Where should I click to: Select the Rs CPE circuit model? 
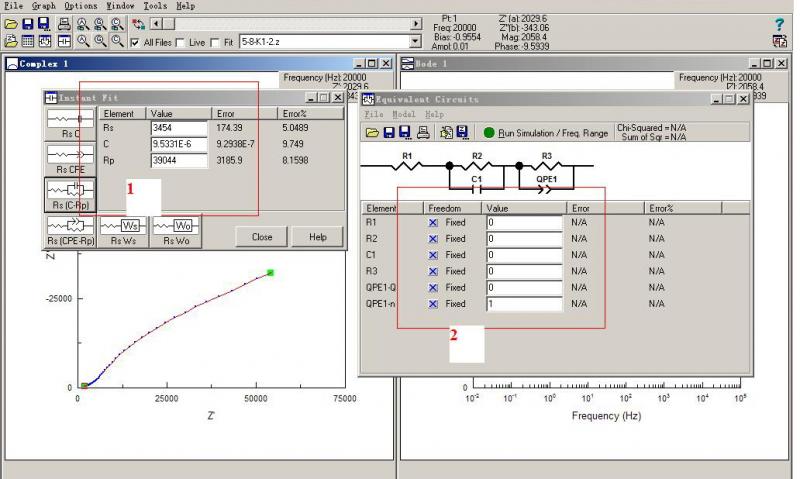click(70, 159)
